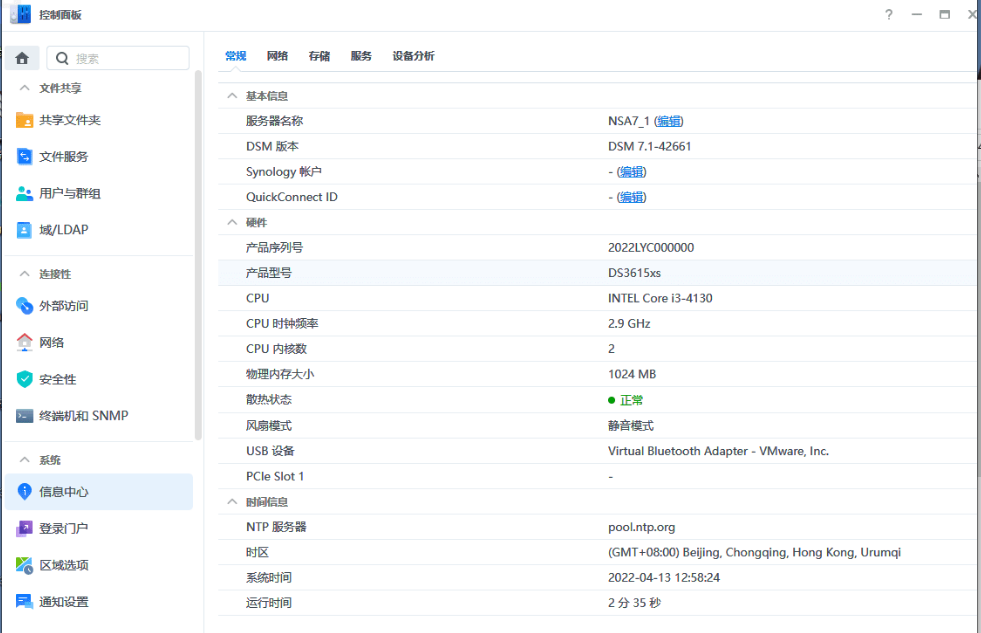The image size is (981, 633).
Task: Select the uptime value 2 分 35 秒
Action: tap(634, 603)
